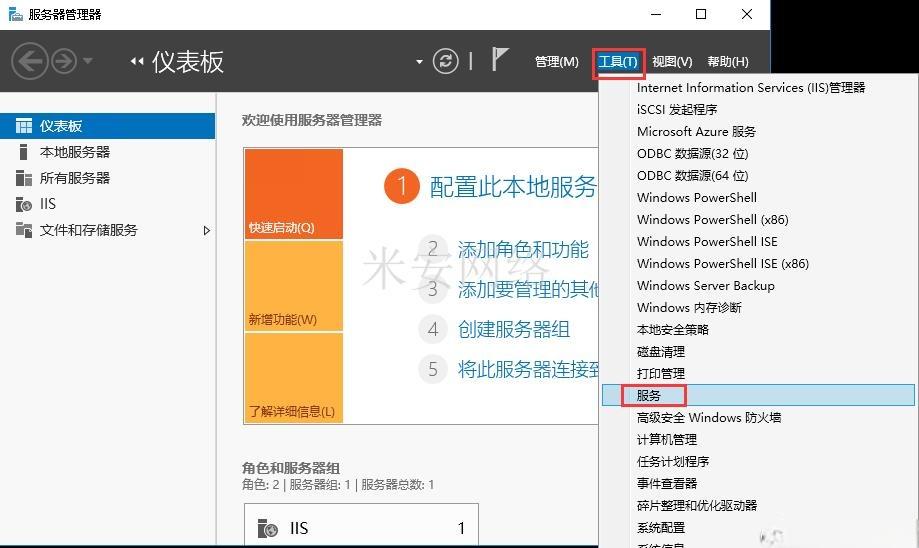Click 添加要管理的其他服务器 link
919x548 pixels.
527,289
